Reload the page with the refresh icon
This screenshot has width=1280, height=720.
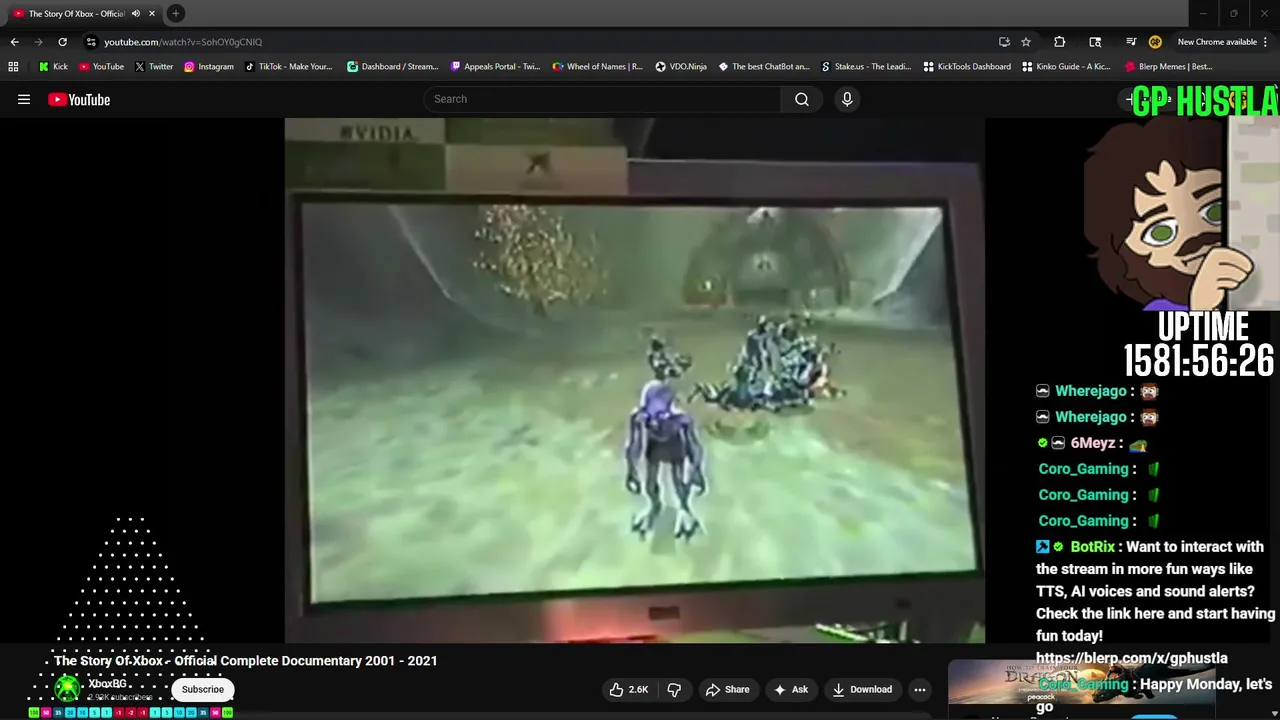62,42
